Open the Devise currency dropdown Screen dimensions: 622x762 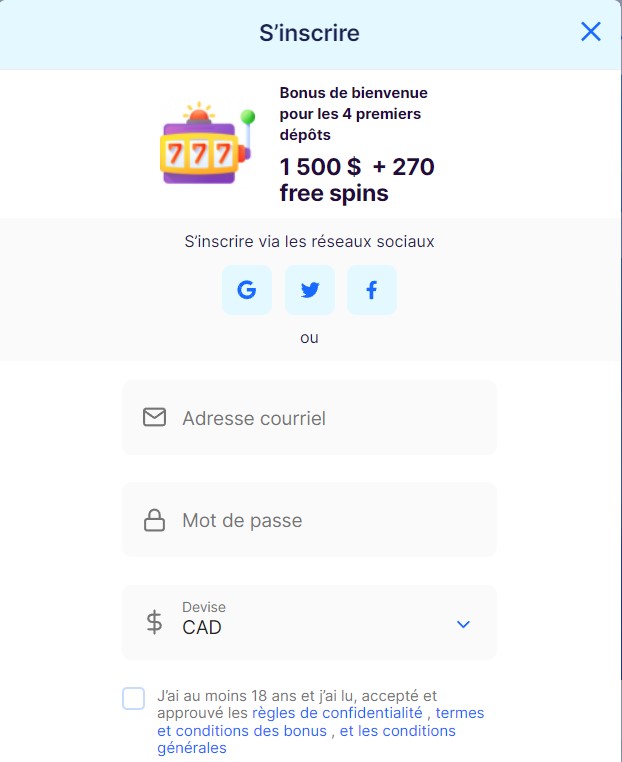[x=309, y=622]
